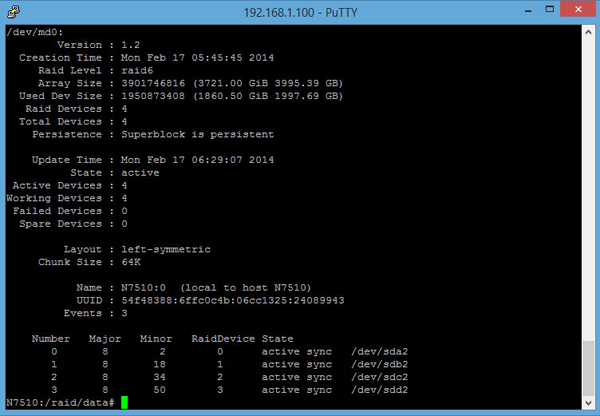
Task: Click the UUID value string
Action: pyautogui.click(x=233, y=300)
